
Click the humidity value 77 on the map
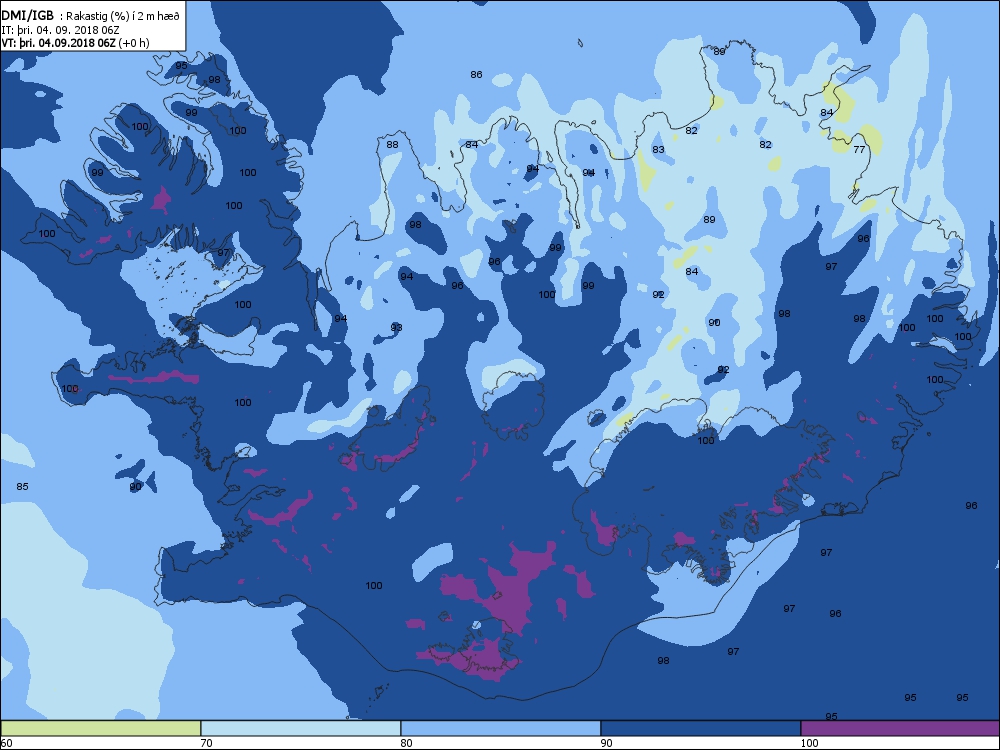859,149
